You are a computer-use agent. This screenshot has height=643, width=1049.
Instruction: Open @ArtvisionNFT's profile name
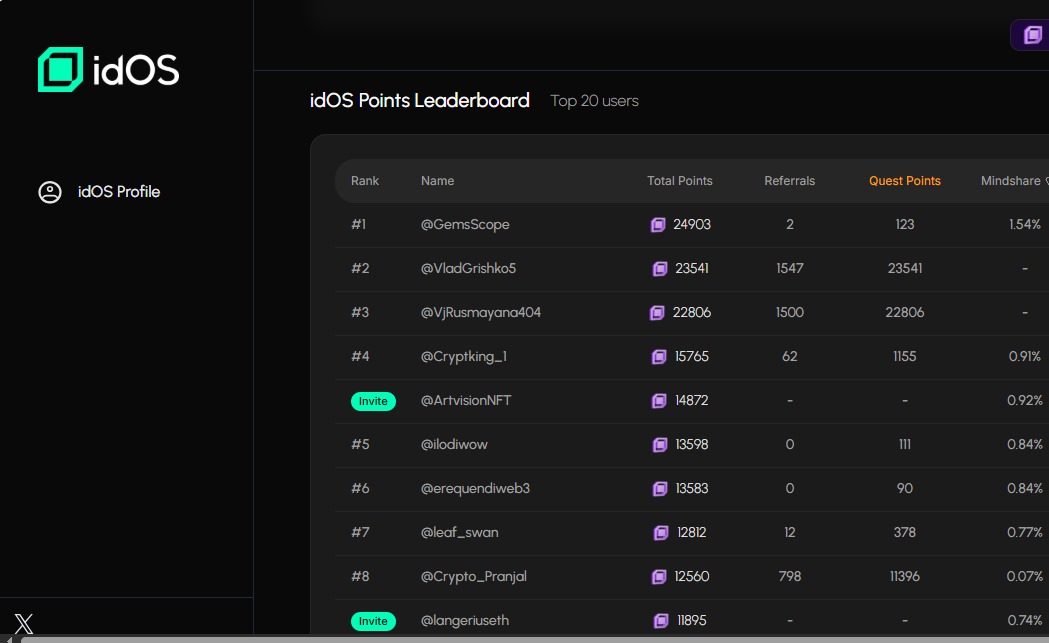click(x=466, y=400)
